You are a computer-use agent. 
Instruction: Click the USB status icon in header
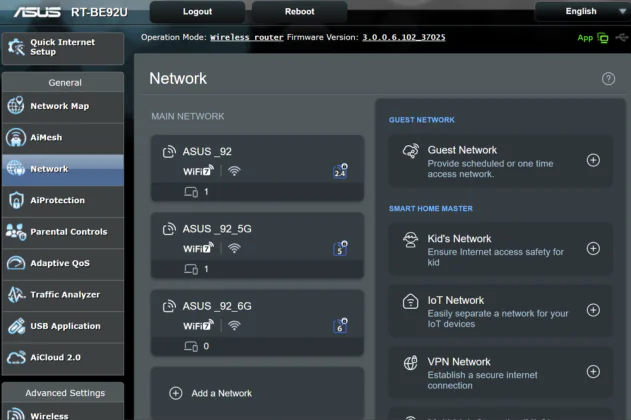coord(622,37)
